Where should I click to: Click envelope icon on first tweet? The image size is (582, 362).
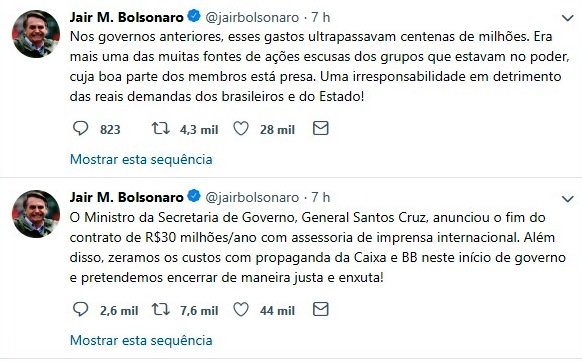321,128
